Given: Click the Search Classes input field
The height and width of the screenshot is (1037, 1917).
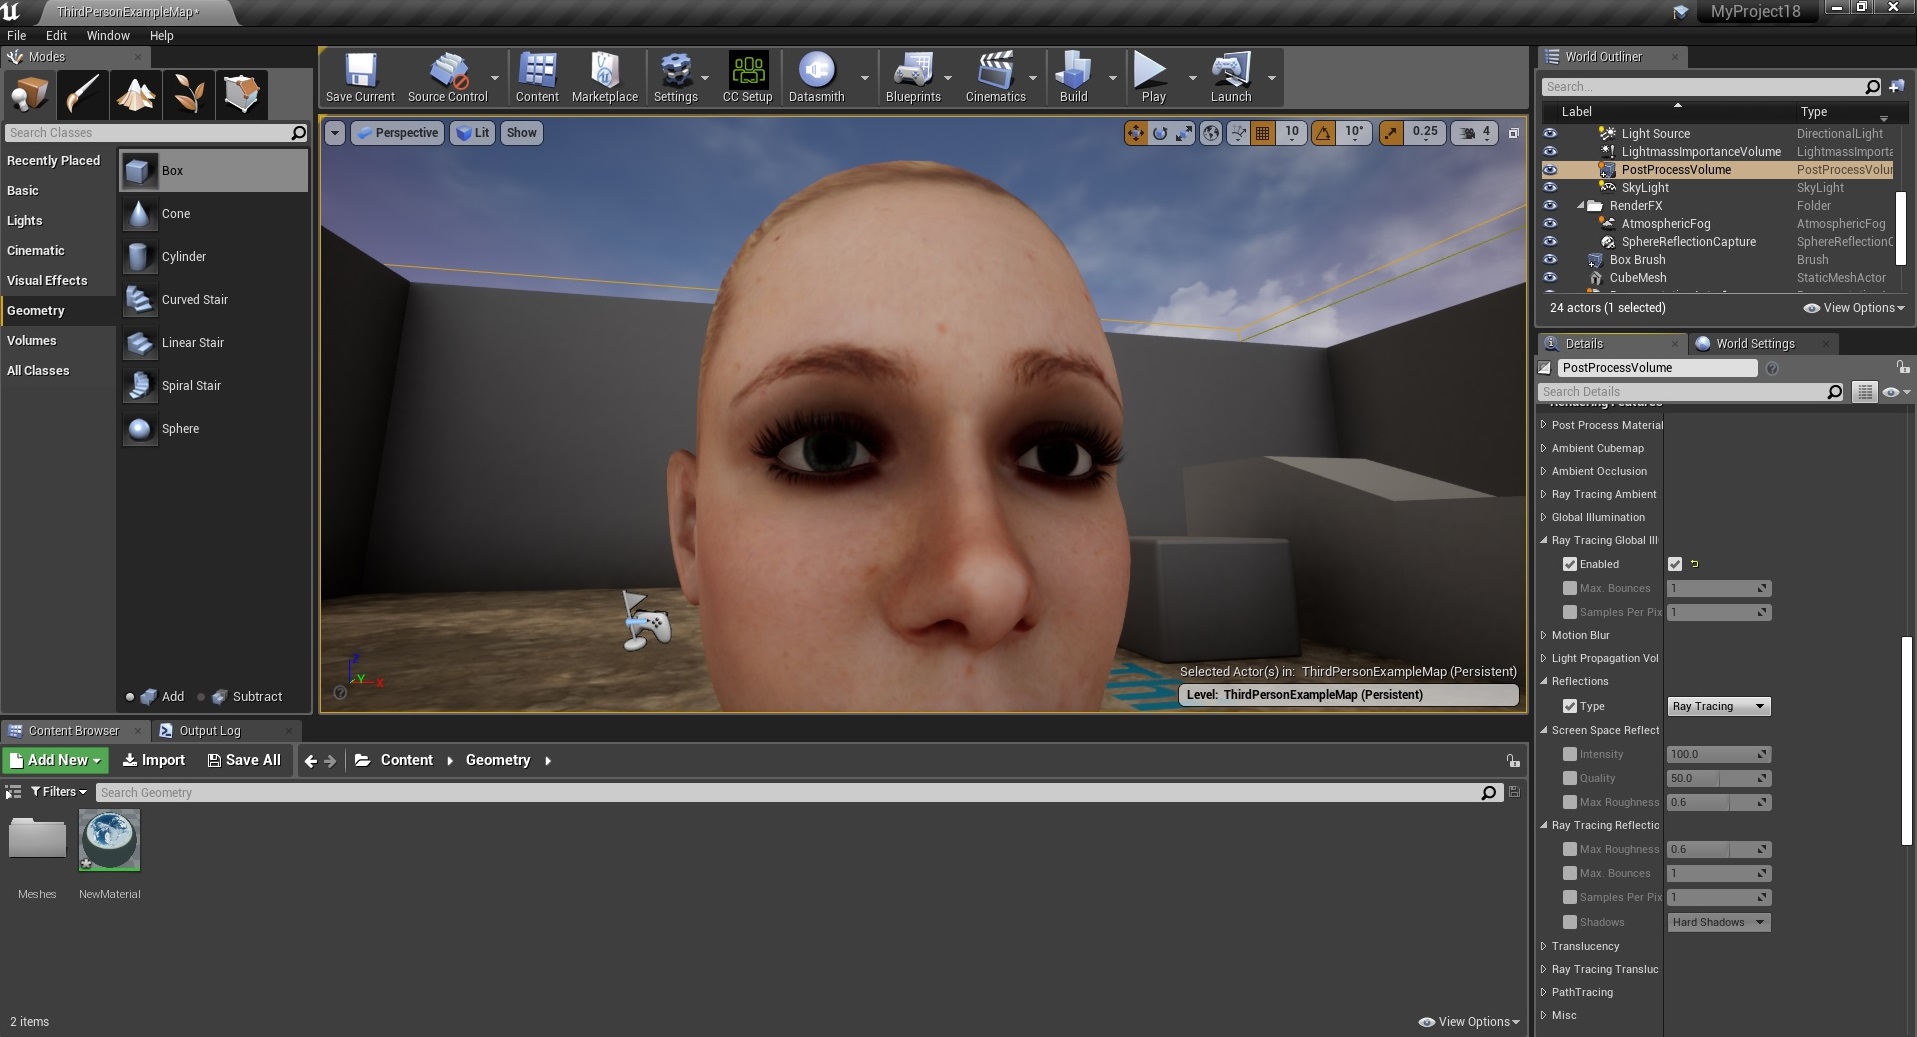Looking at the screenshot, I should tap(148, 133).
